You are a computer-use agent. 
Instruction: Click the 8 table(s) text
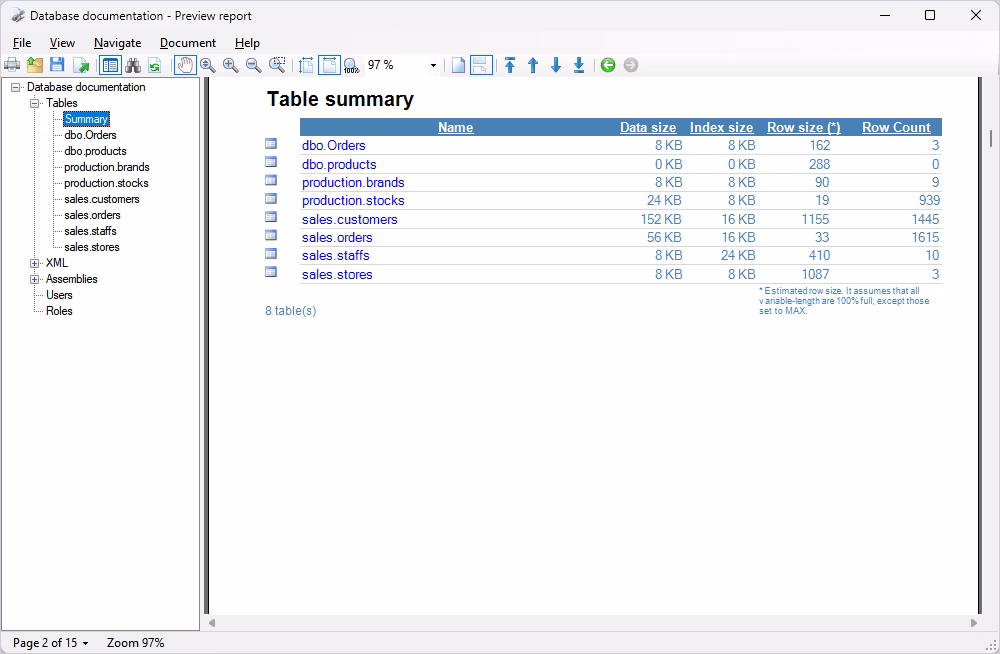click(x=291, y=311)
